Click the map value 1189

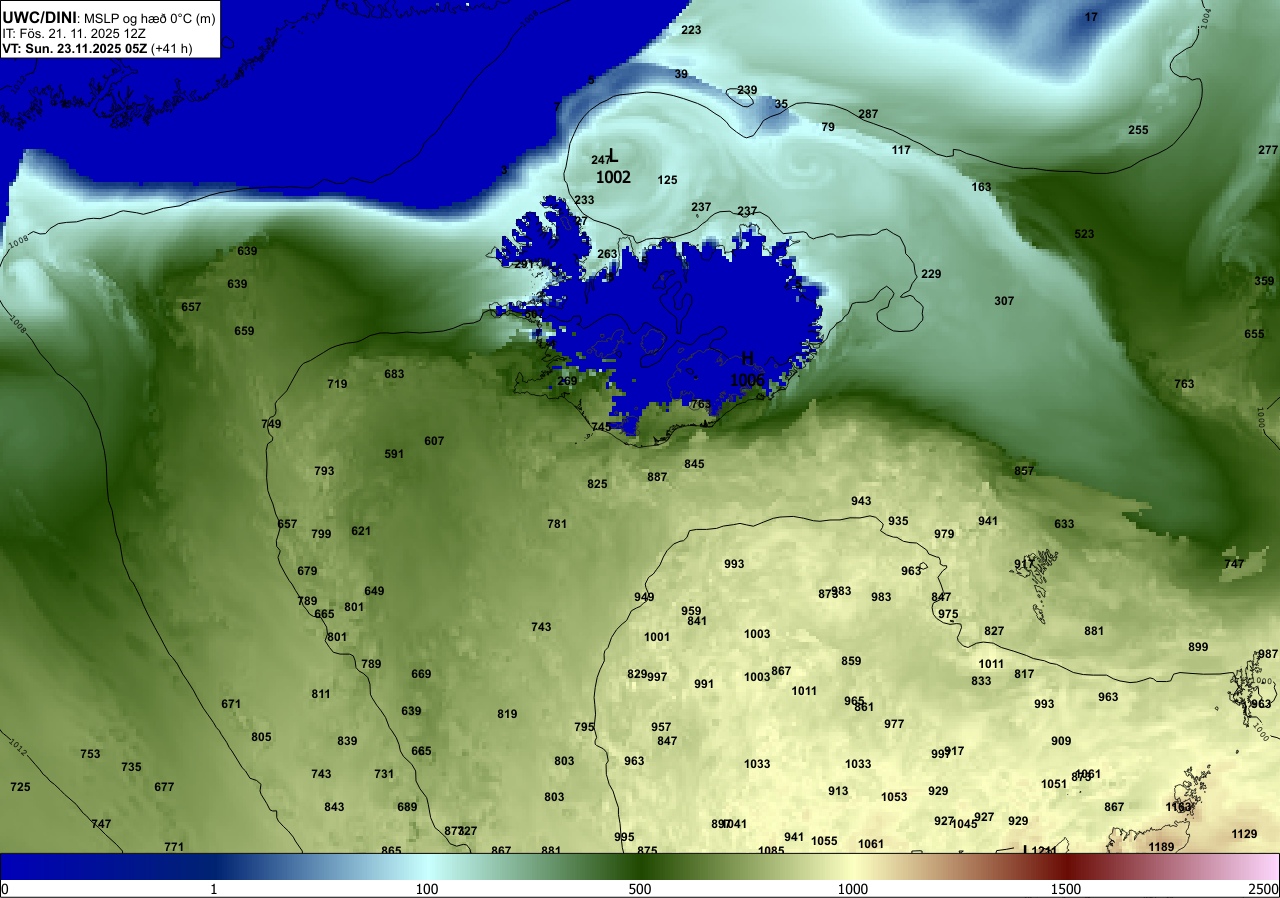click(x=1161, y=847)
